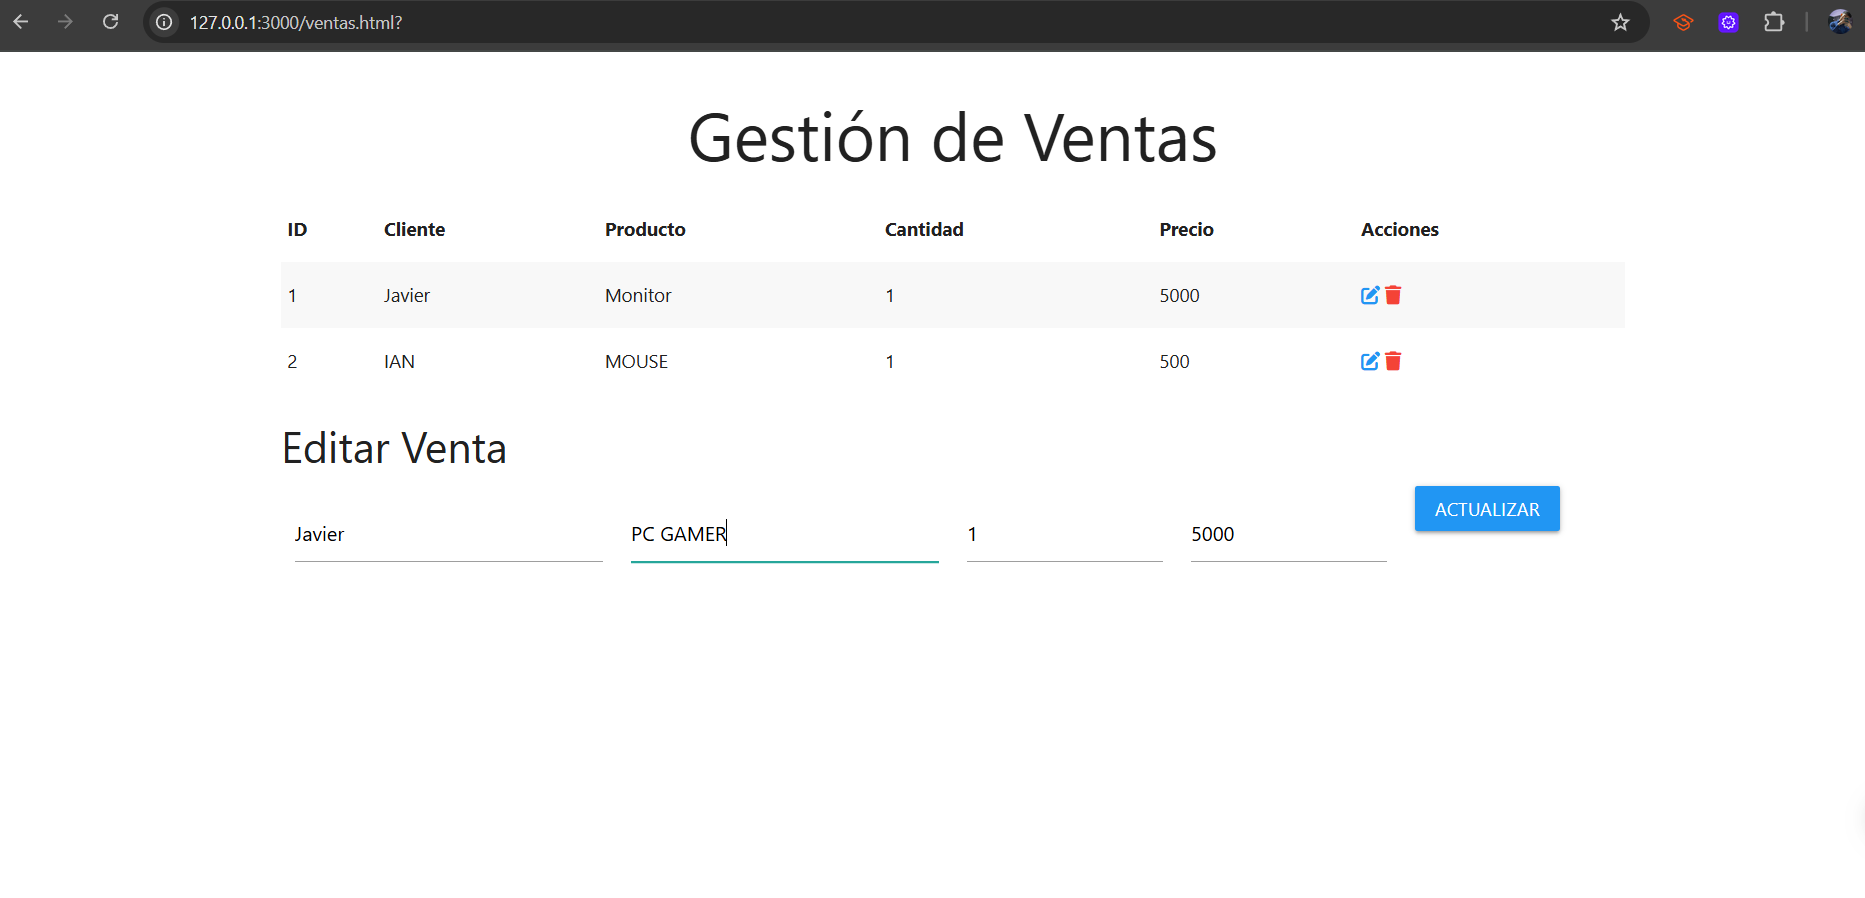
Task: Click the product field containing PC GAMER
Action: pos(785,535)
